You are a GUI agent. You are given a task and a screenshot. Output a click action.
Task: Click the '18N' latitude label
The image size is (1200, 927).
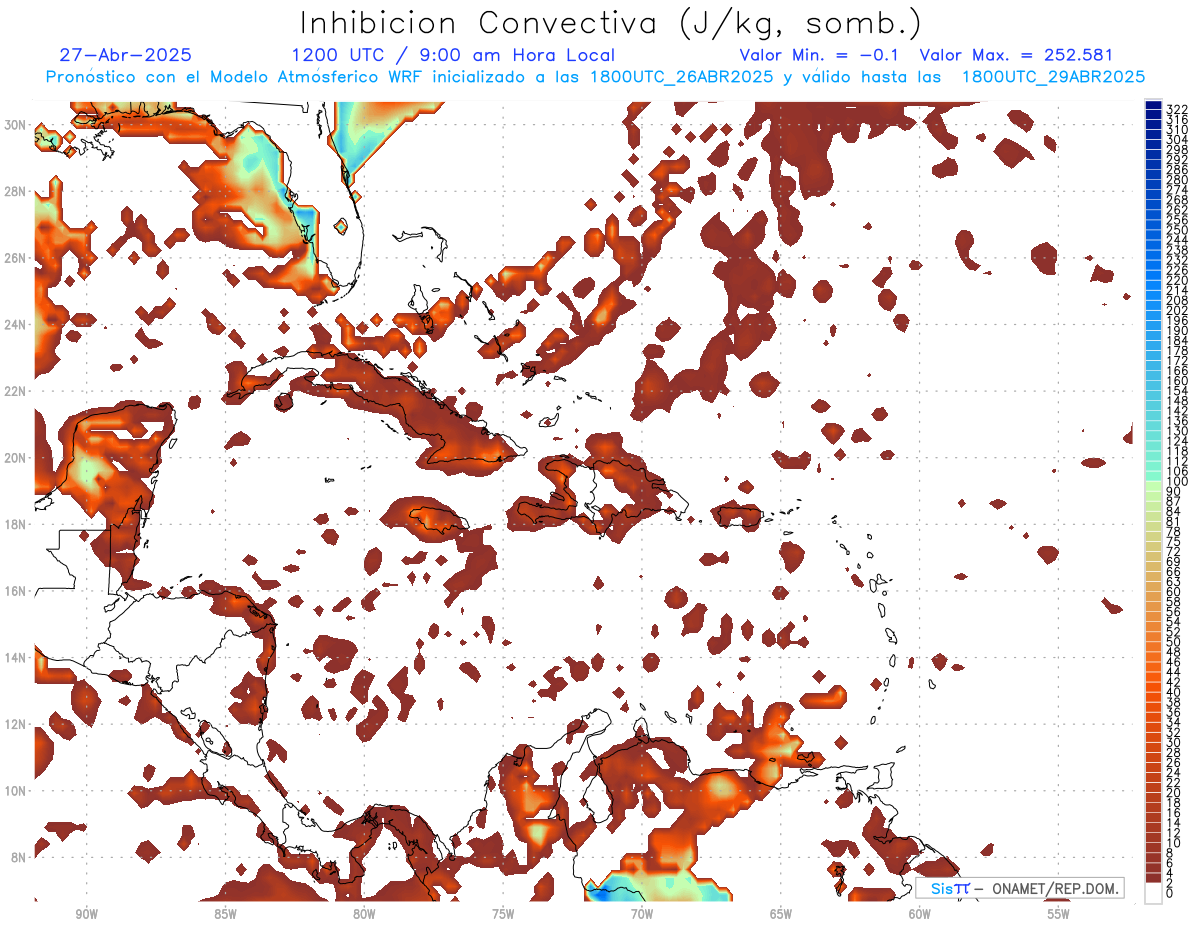16,524
